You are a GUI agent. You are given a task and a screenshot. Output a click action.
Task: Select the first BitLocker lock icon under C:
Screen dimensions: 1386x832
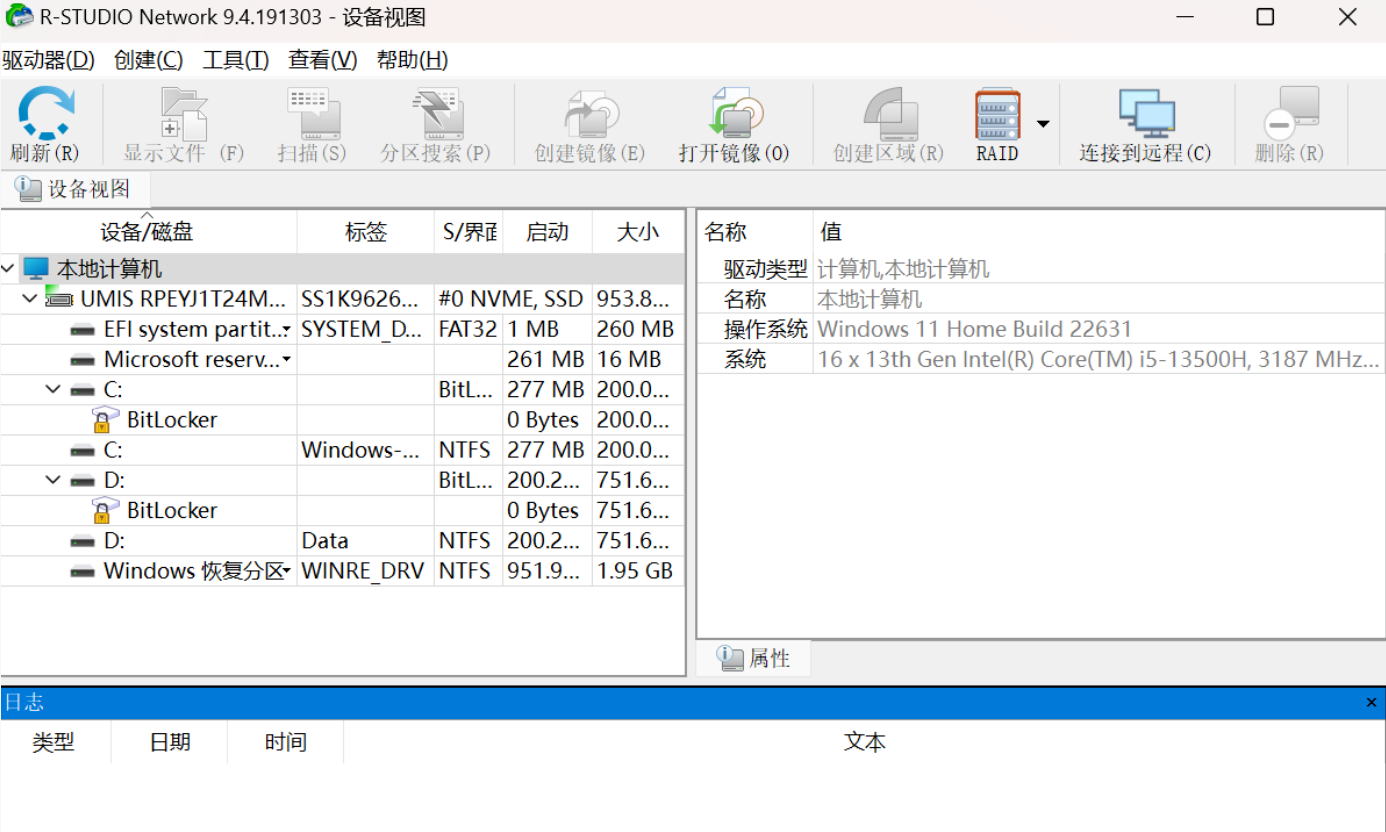point(105,420)
